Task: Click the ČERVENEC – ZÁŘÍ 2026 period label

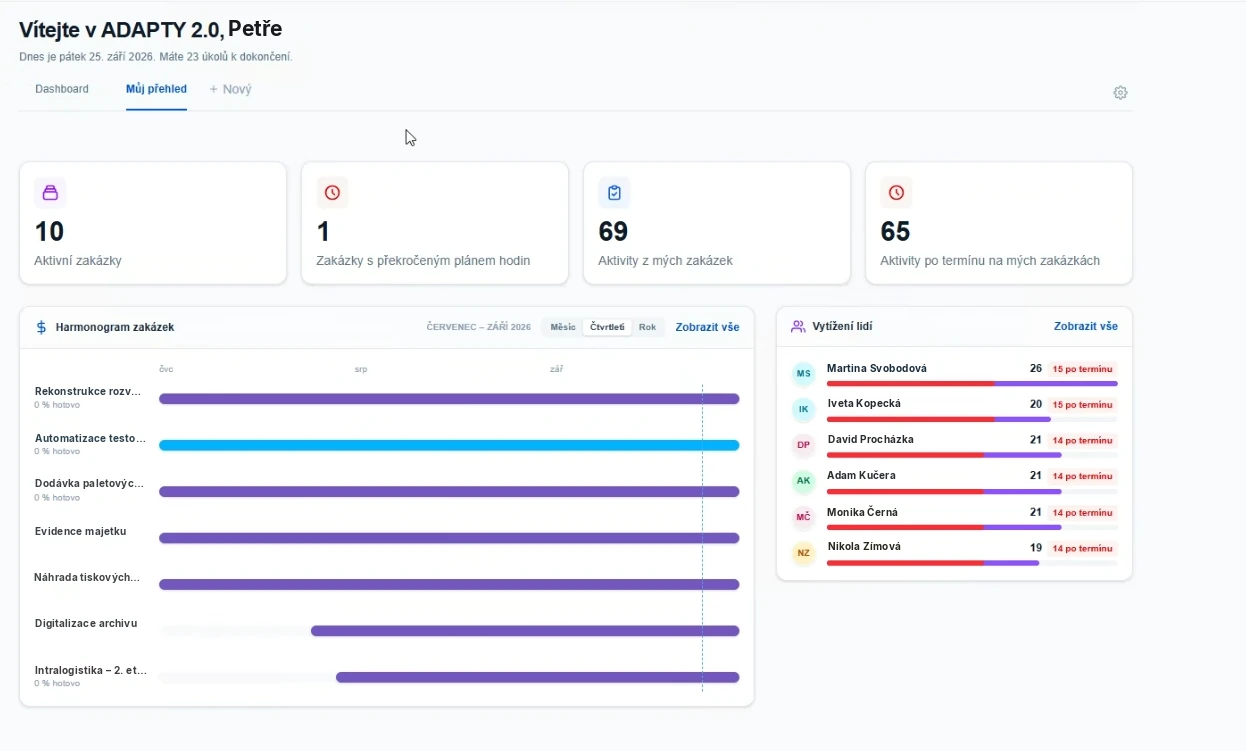Action: pyautogui.click(x=478, y=327)
